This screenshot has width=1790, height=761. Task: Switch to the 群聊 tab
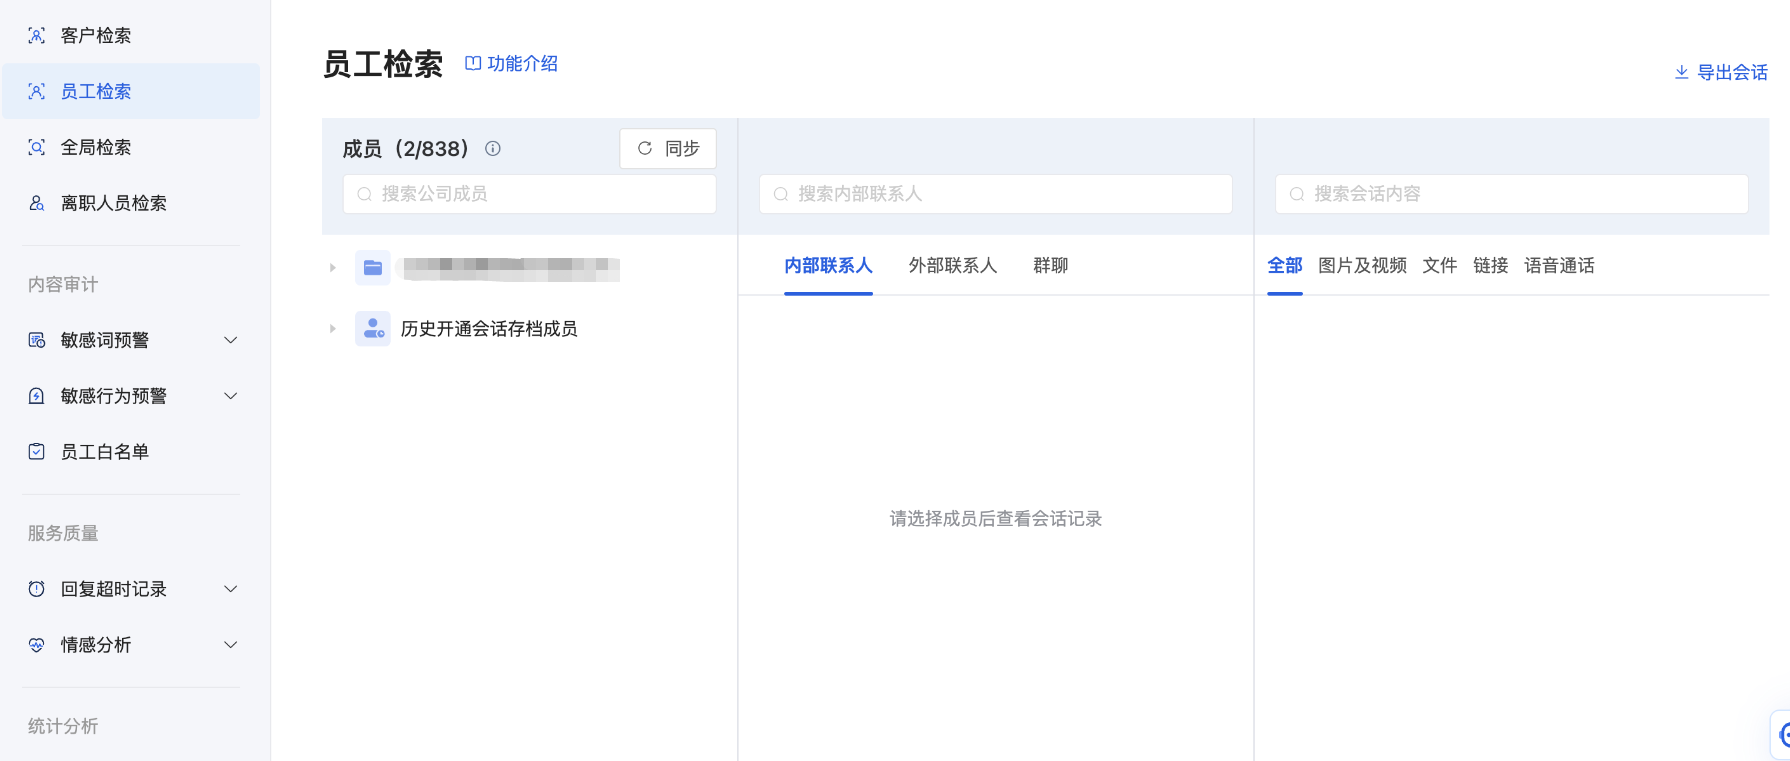(x=1051, y=266)
